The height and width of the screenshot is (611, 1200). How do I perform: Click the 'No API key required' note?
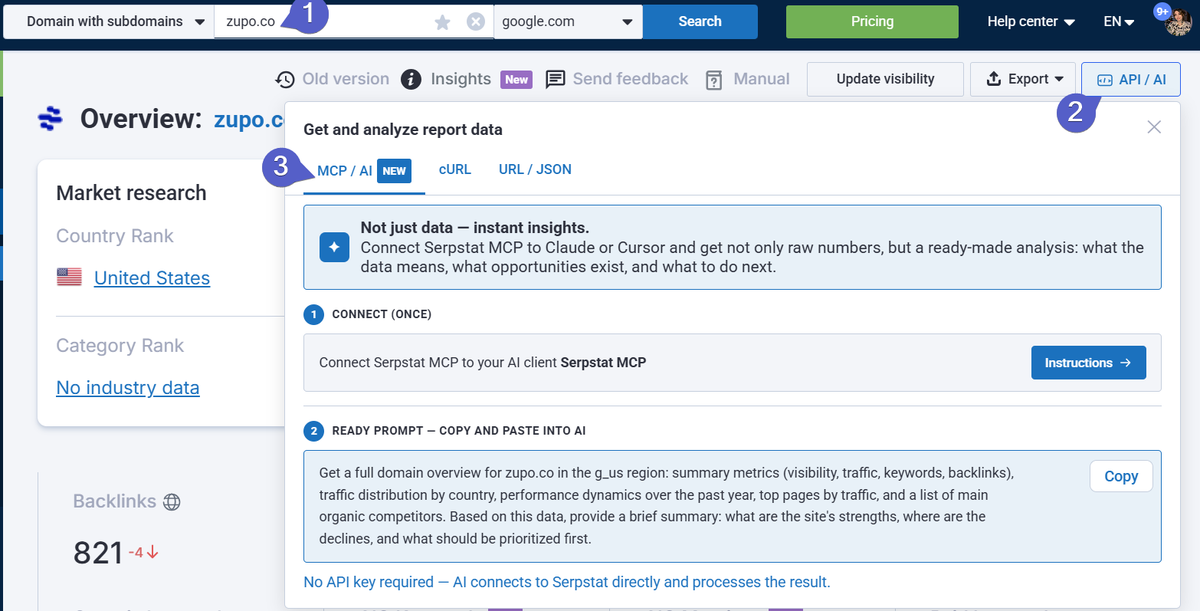click(x=567, y=582)
